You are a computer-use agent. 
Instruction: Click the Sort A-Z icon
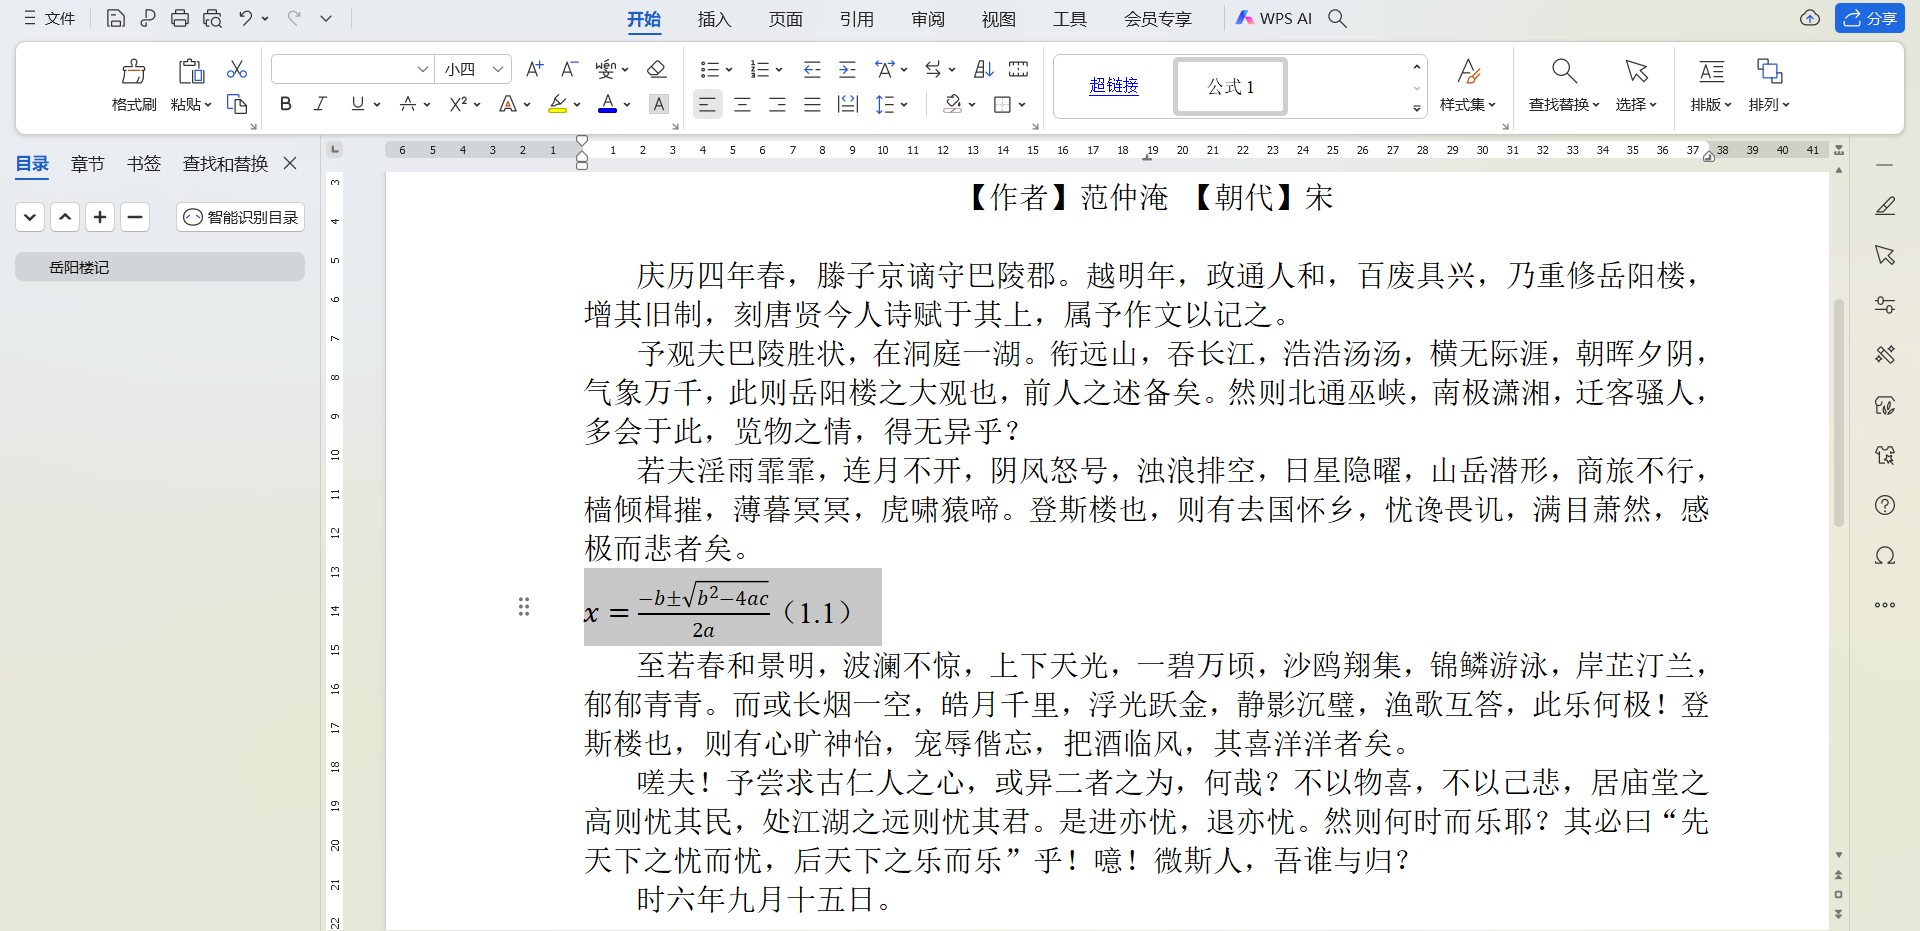point(984,69)
